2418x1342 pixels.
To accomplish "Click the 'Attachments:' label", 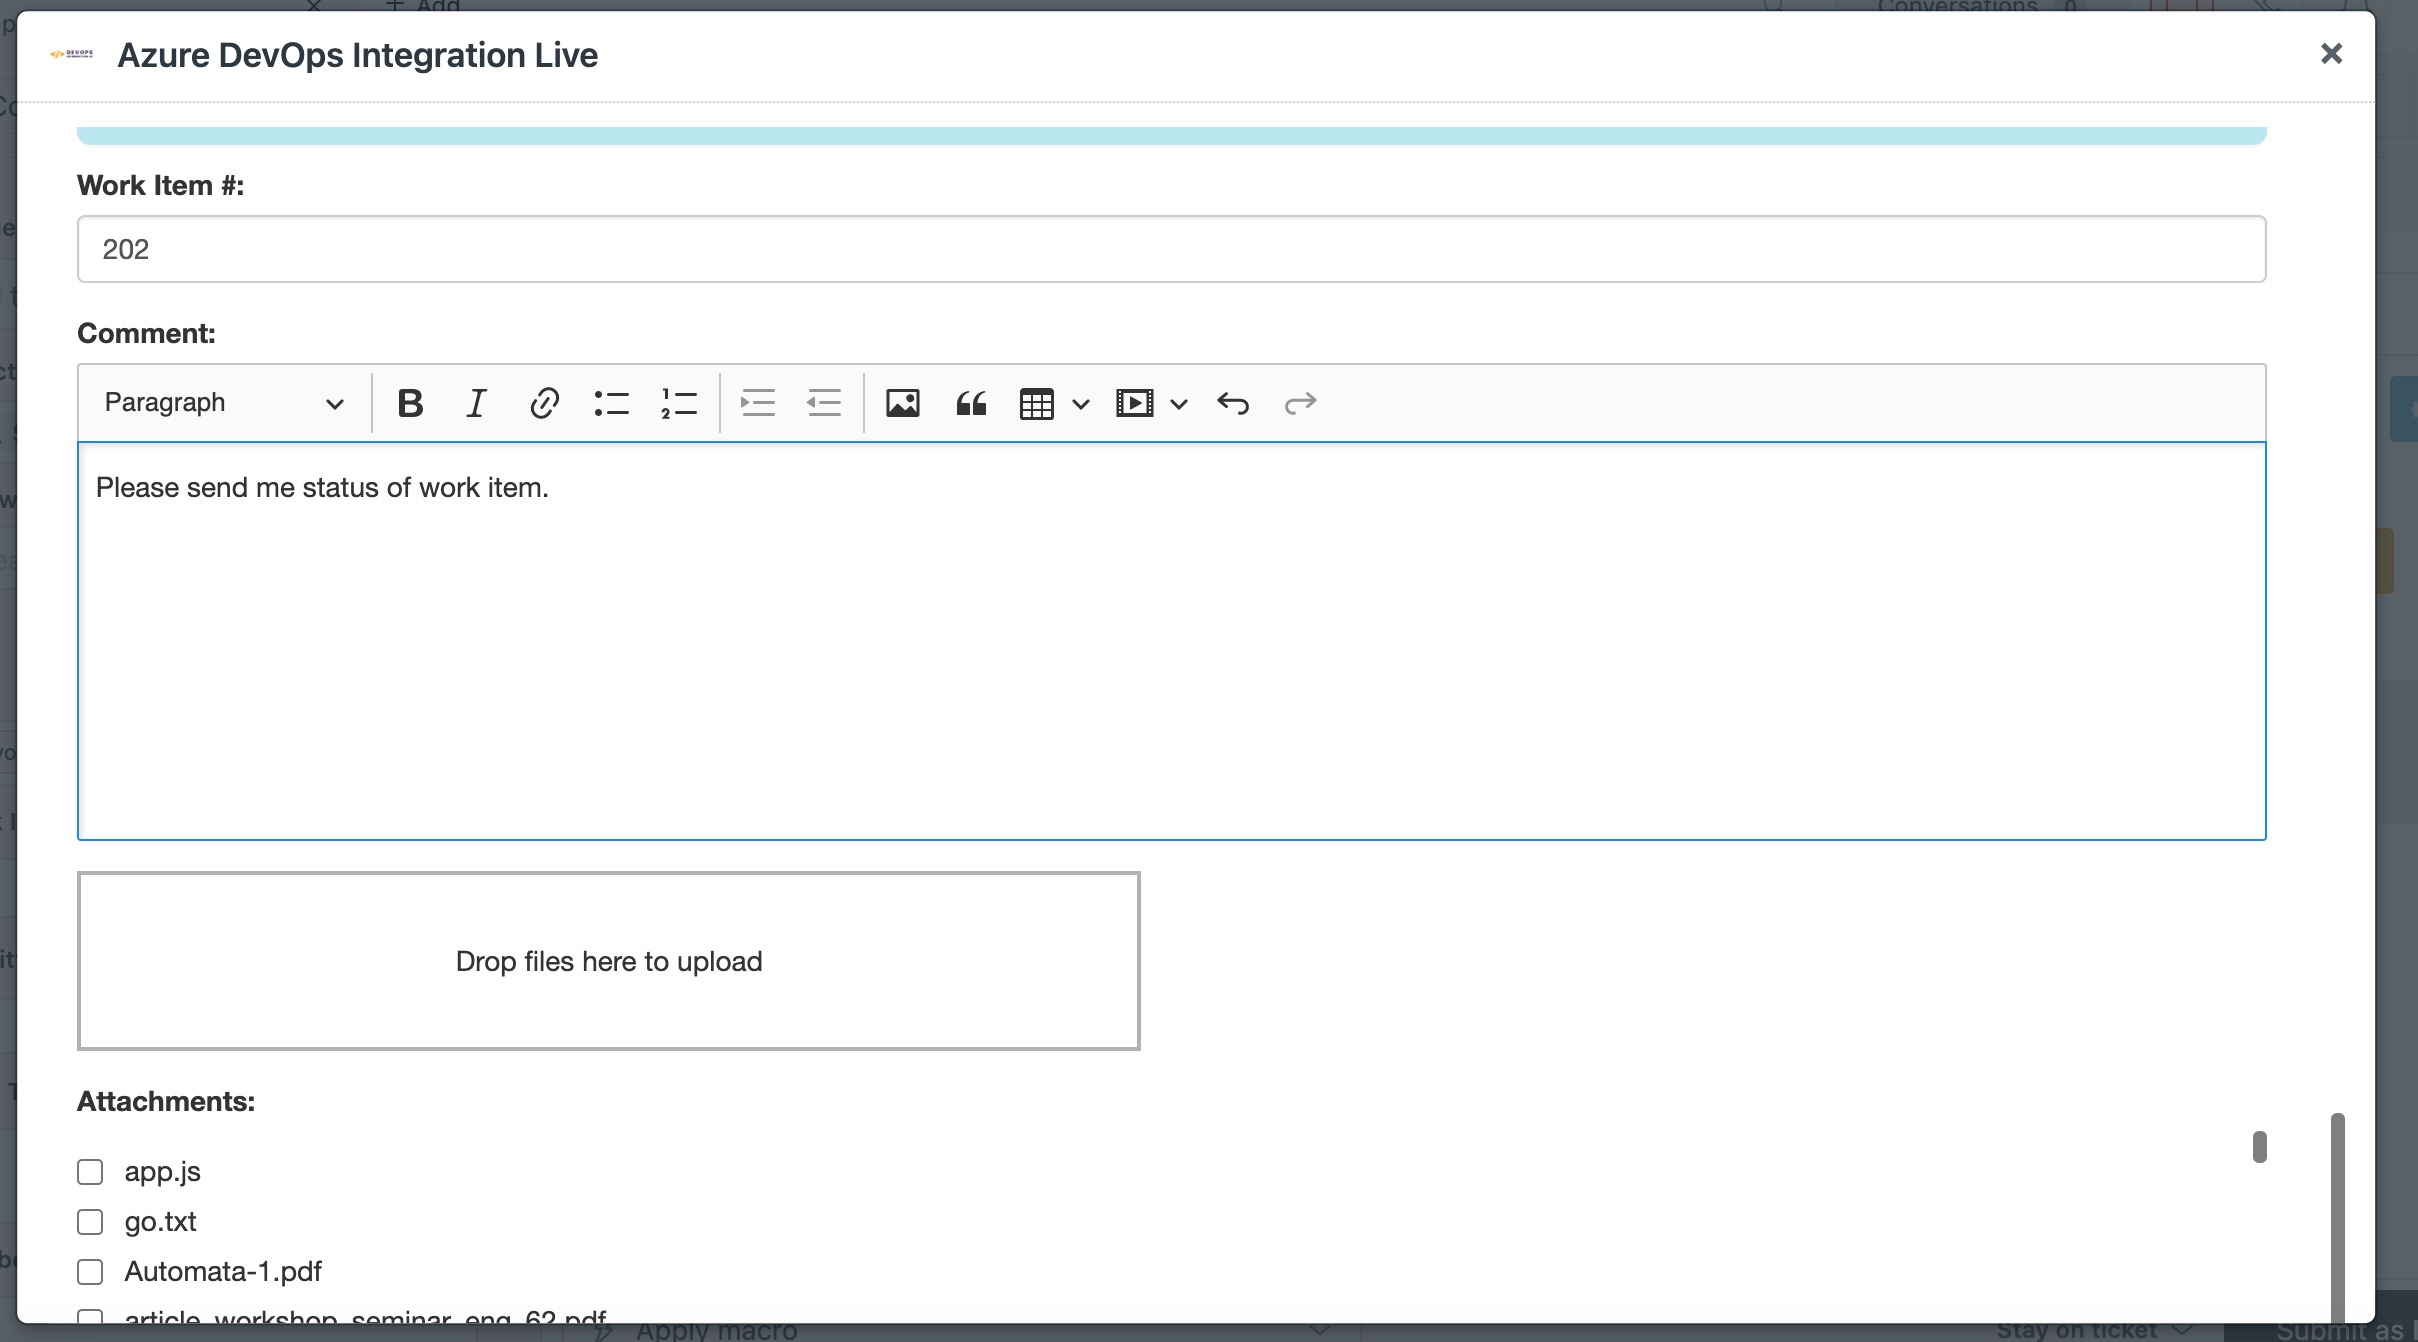I will 166,1101.
